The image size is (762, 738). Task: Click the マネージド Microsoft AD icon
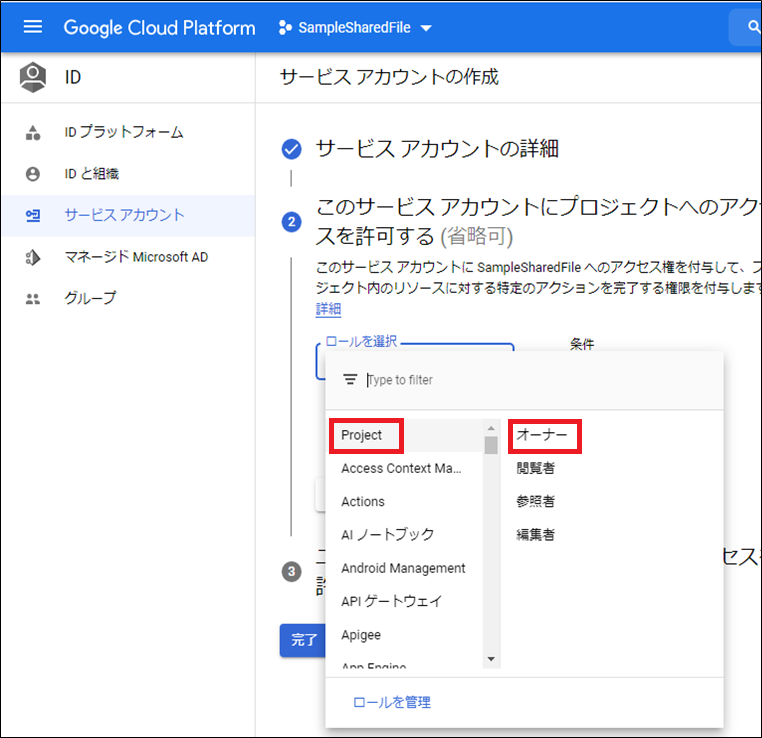pos(33,257)
